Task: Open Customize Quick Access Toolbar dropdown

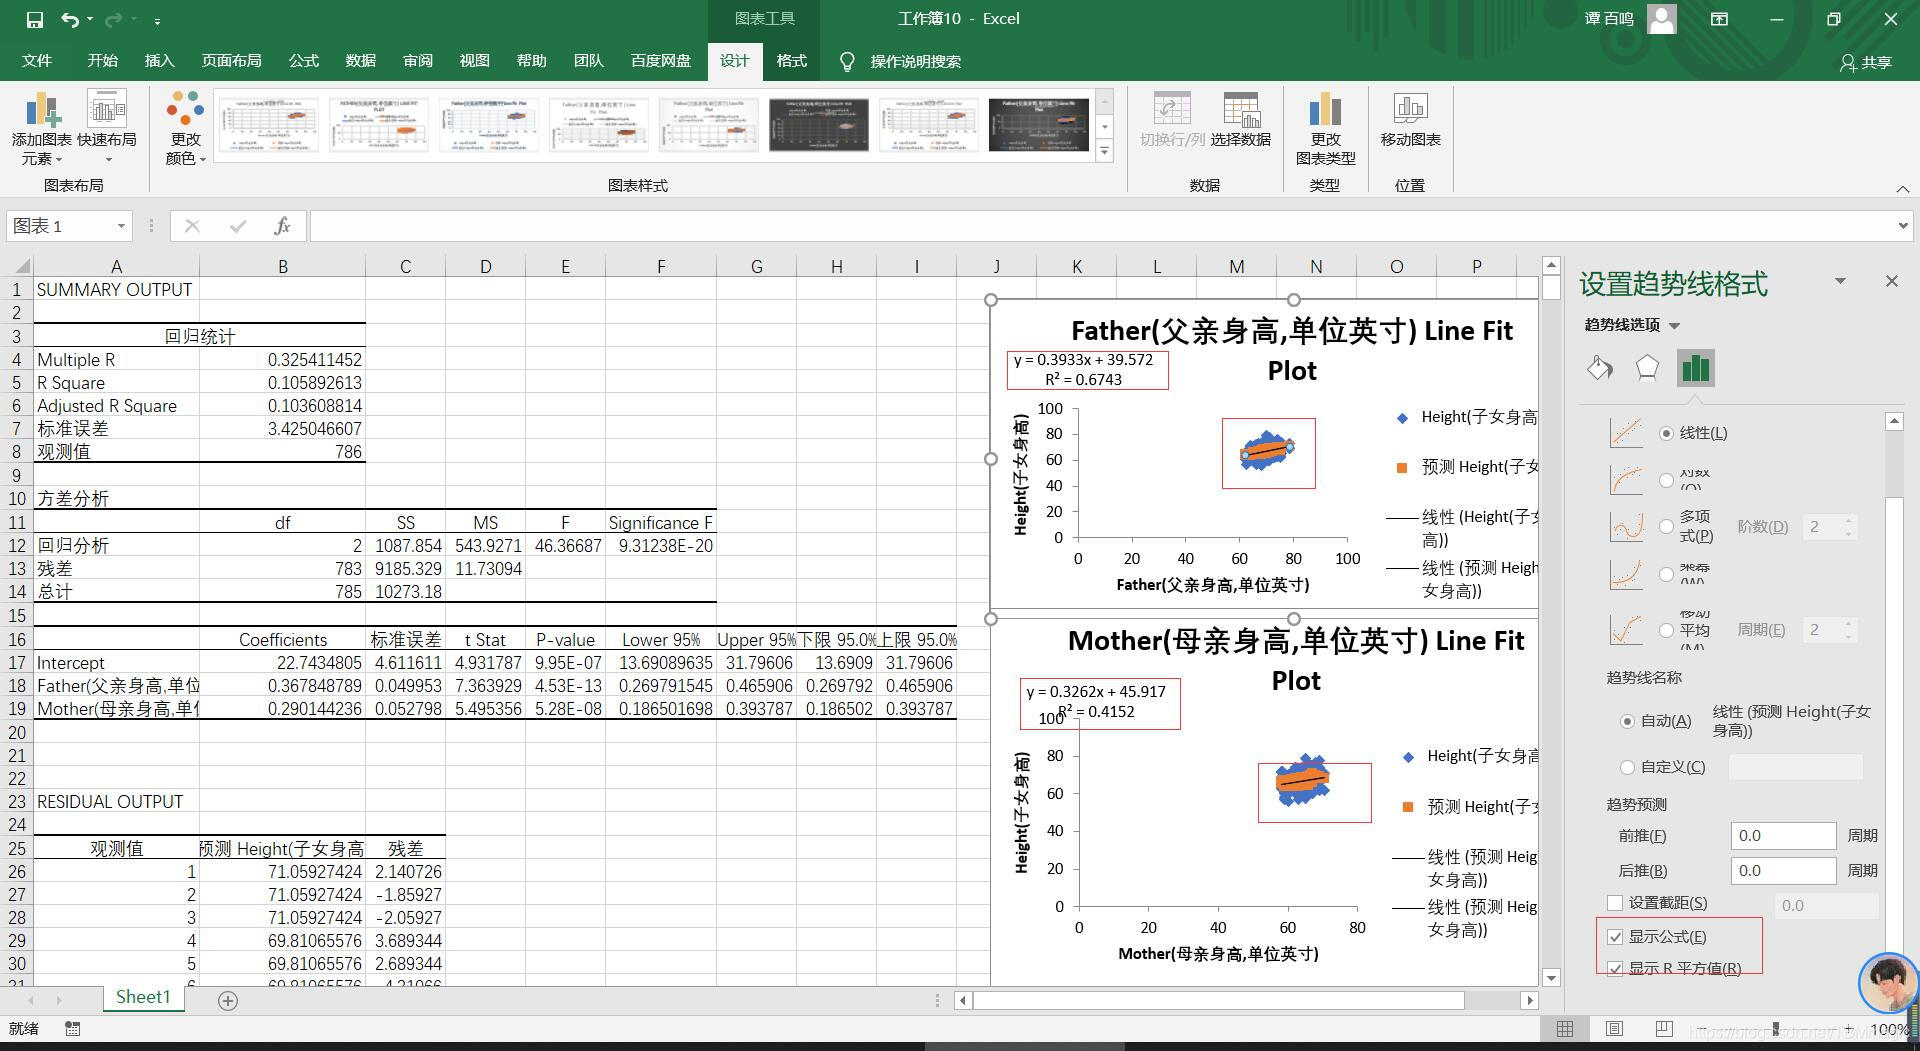Action: [x=158, y=20]
